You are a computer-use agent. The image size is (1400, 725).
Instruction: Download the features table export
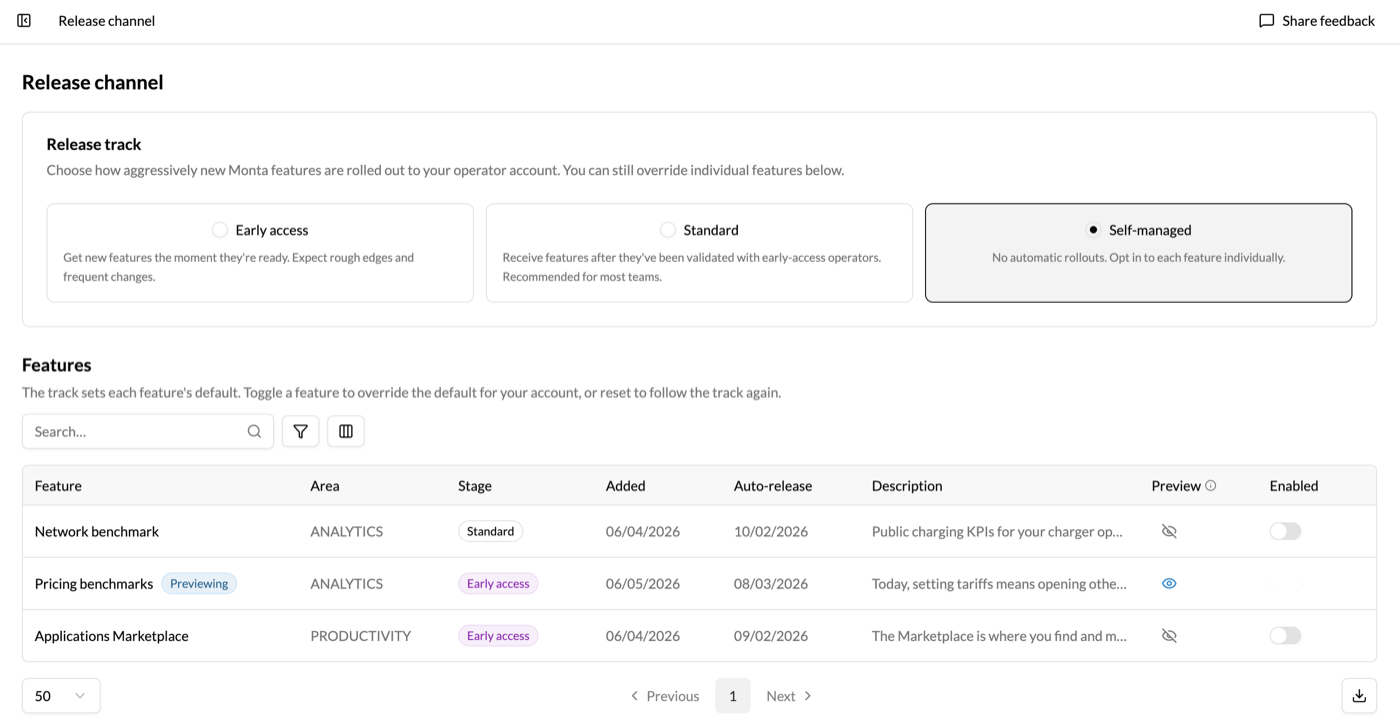click(x=1359, y=696)
